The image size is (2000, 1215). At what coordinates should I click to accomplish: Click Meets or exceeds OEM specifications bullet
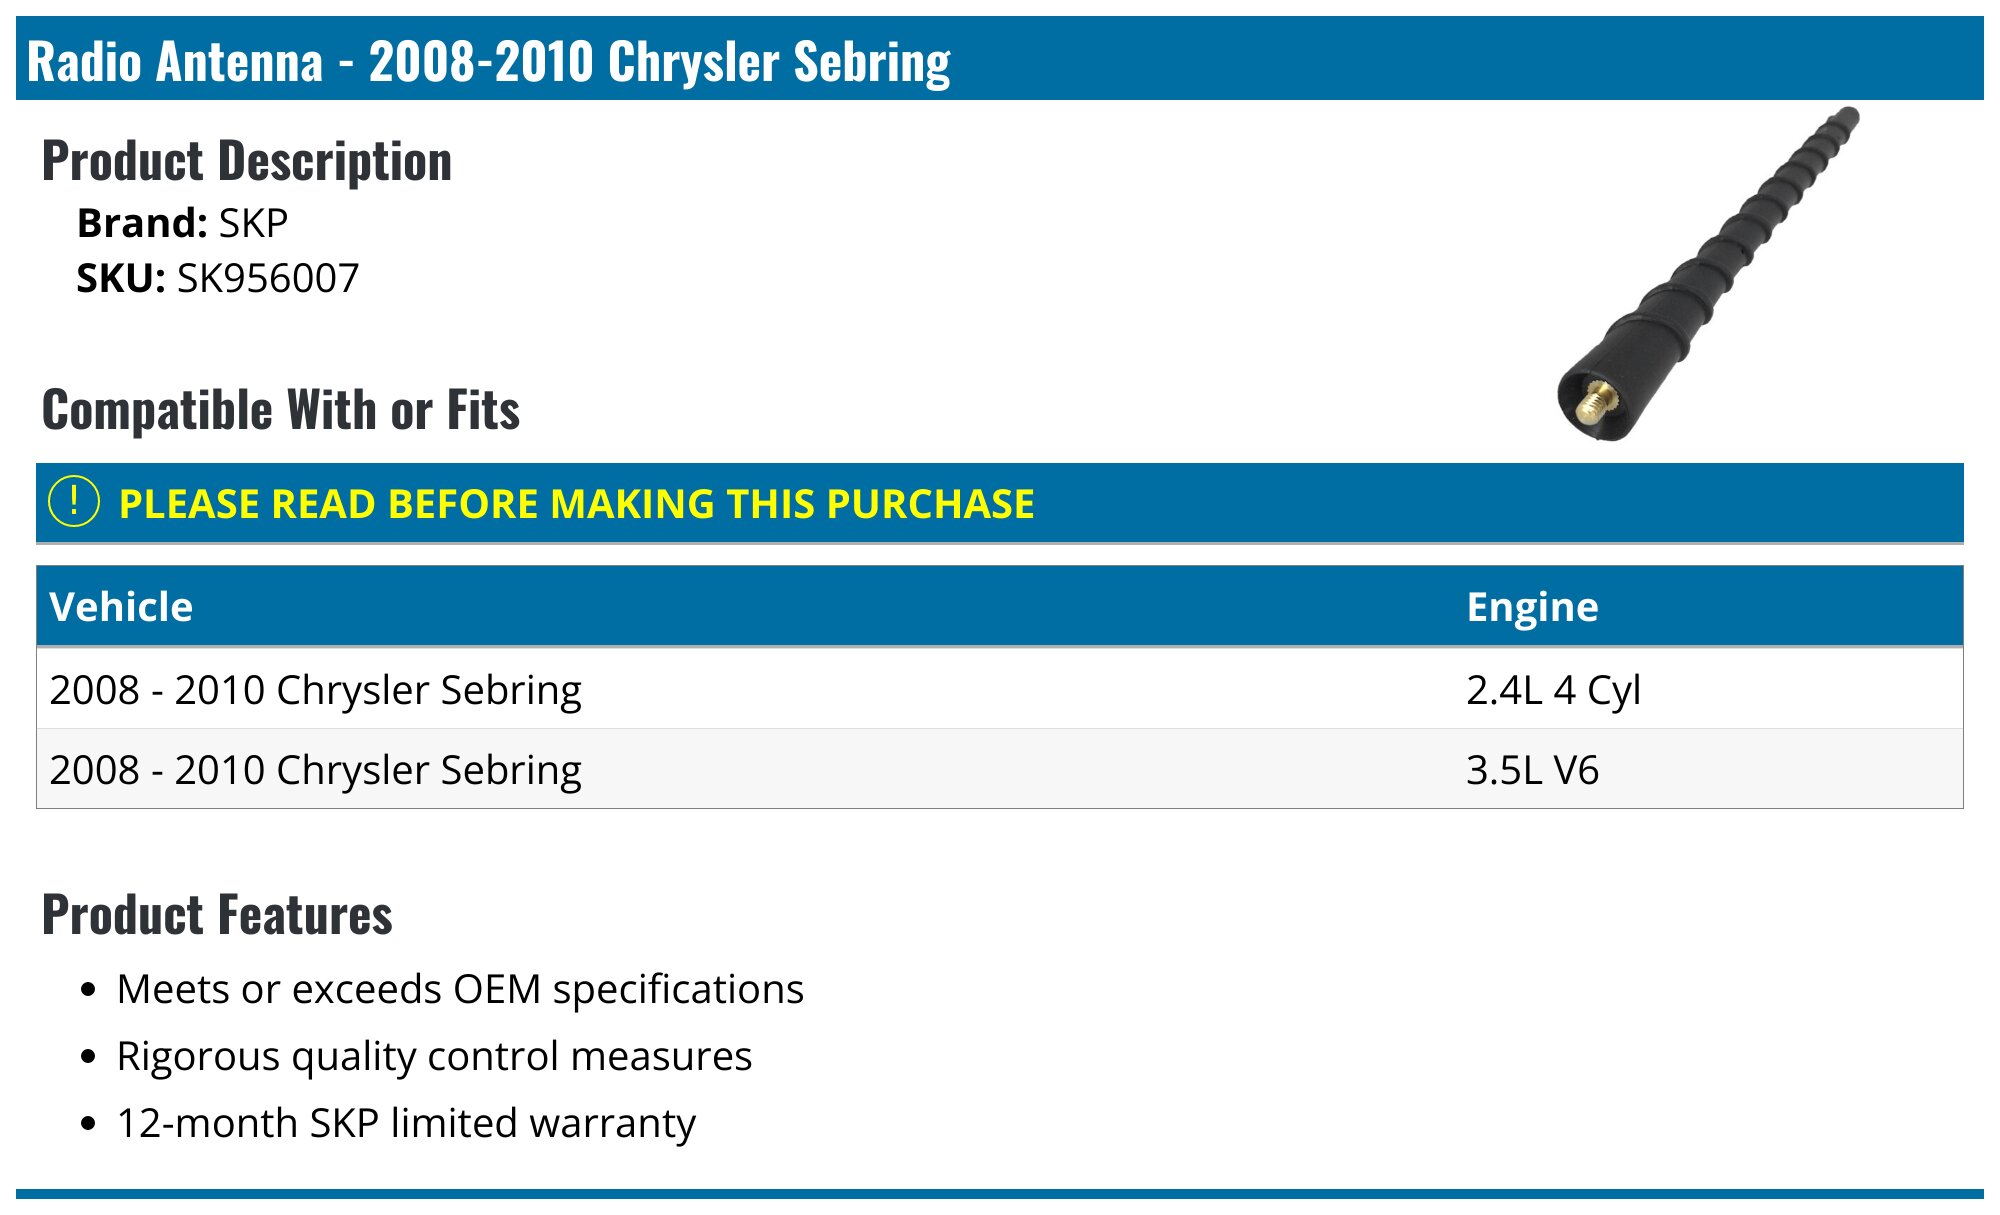(x=460, y=989)
